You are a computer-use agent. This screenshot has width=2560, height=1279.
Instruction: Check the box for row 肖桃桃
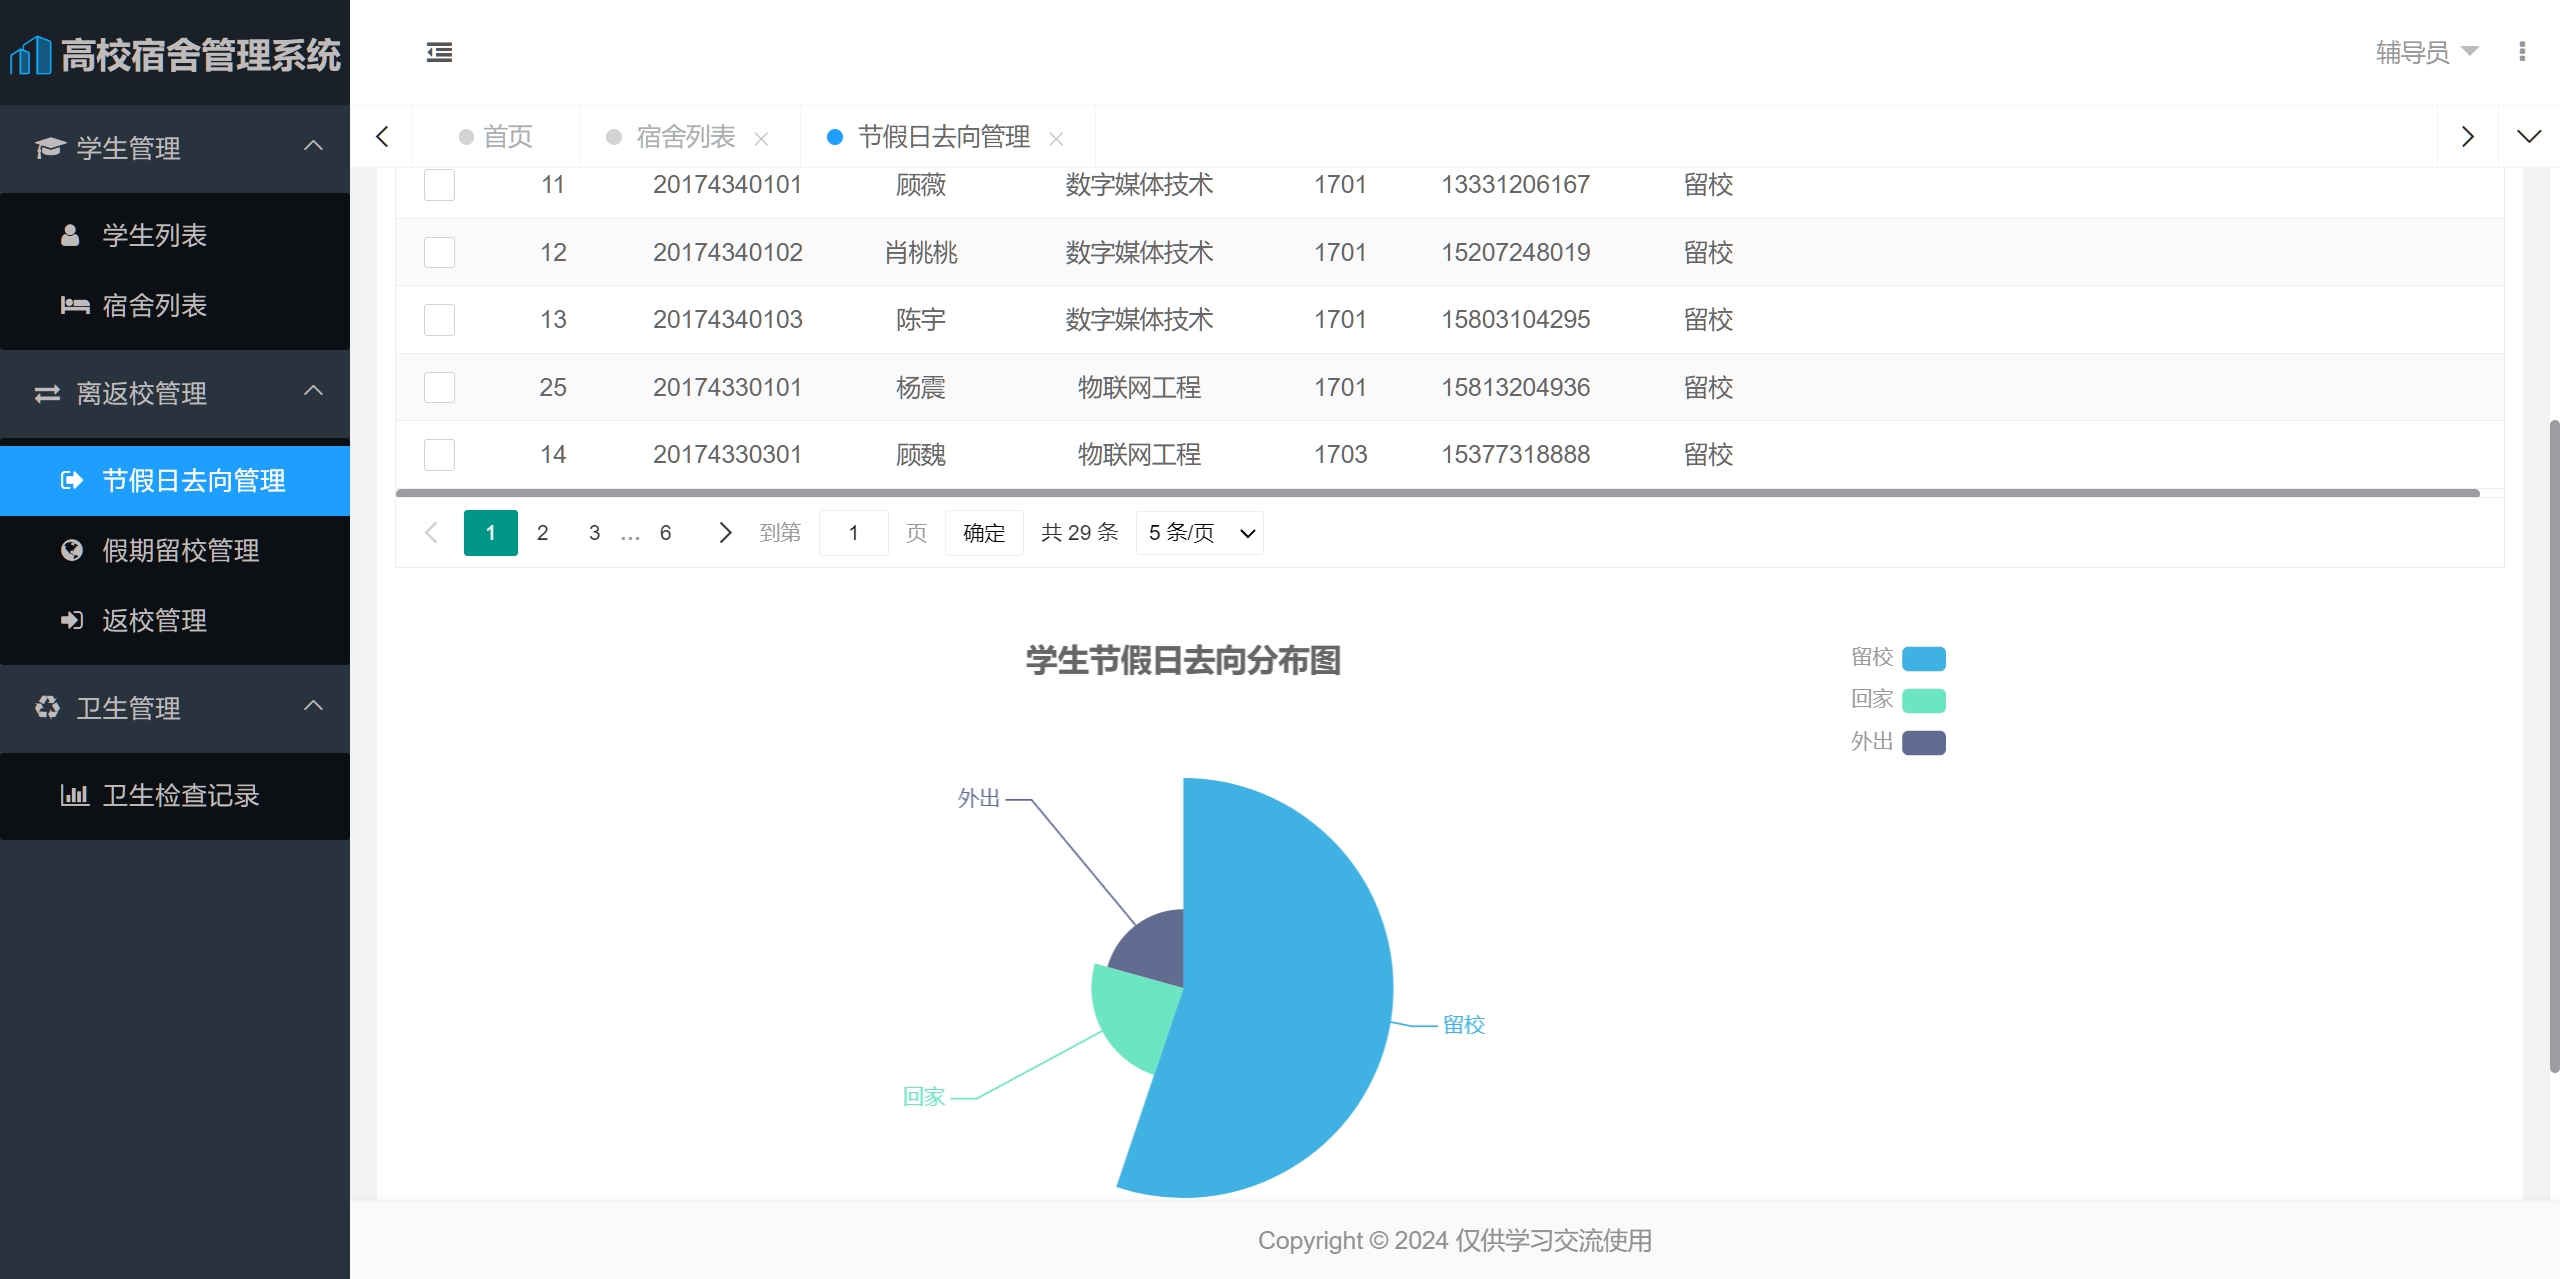pyautogui.click(x=439, y=252)
